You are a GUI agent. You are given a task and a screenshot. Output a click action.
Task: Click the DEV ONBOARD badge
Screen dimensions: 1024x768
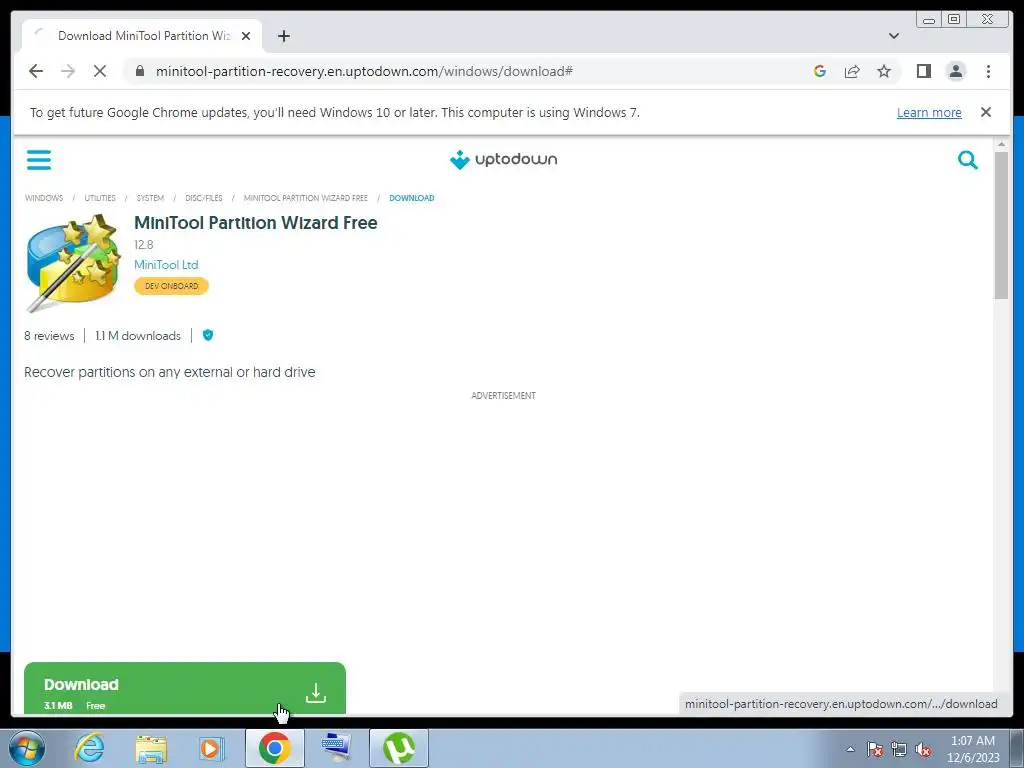tap(171, 286)
